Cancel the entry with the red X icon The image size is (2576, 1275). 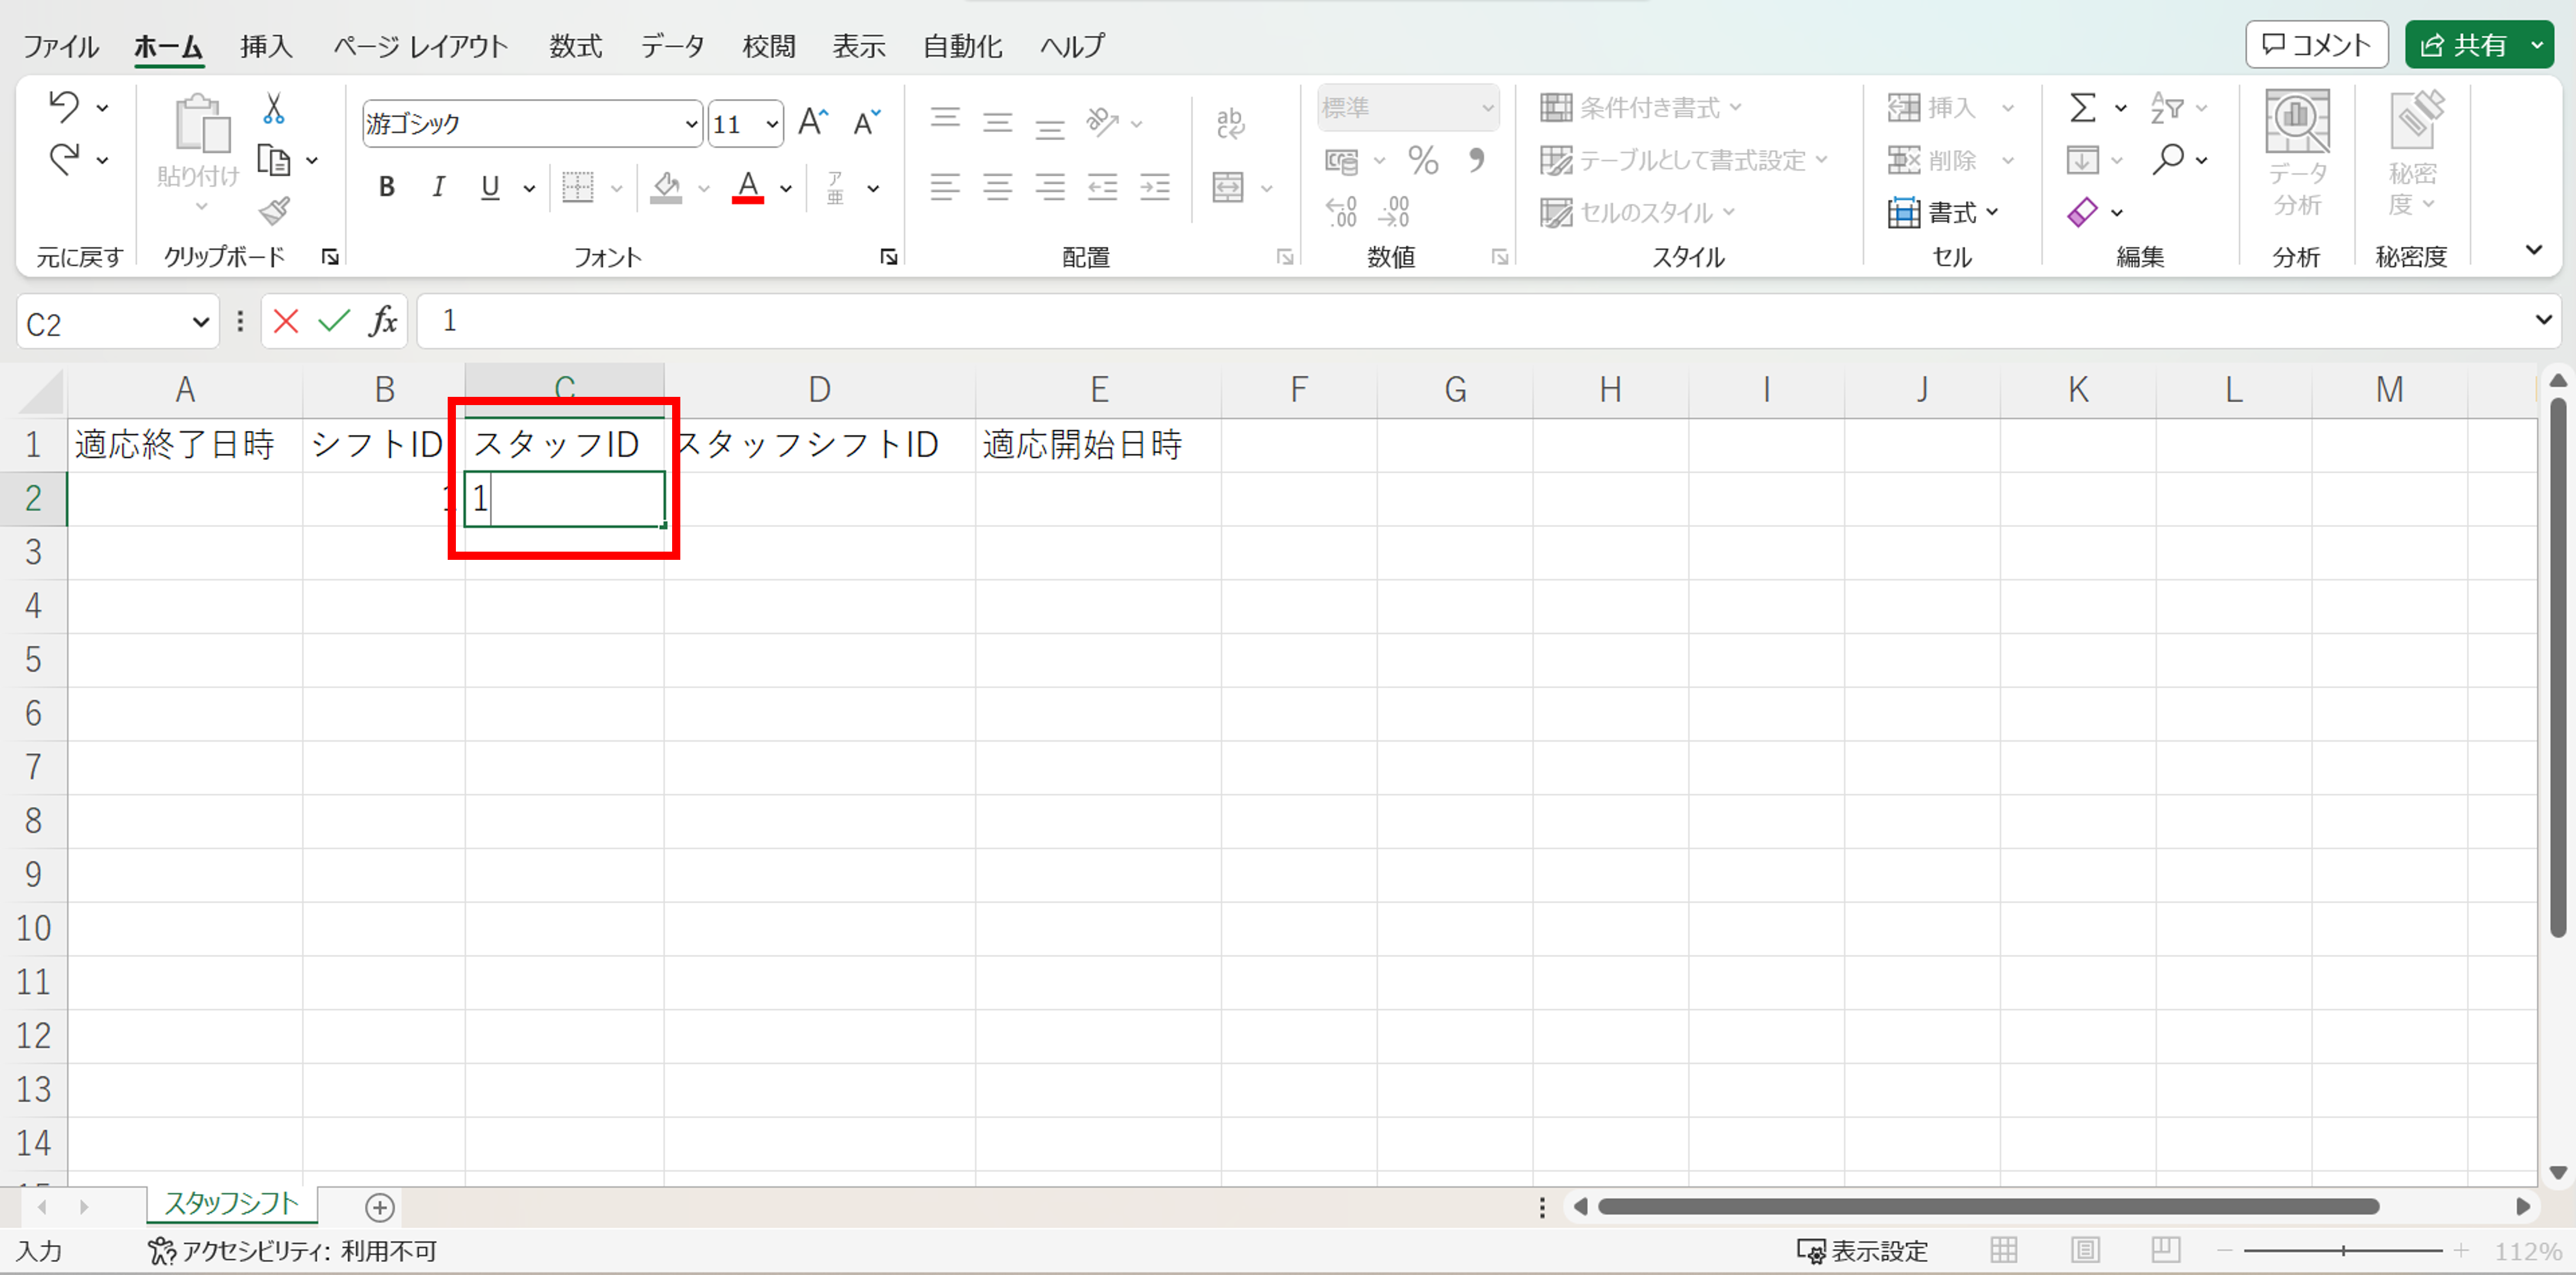pyautogui.click(x=286, y=321)
